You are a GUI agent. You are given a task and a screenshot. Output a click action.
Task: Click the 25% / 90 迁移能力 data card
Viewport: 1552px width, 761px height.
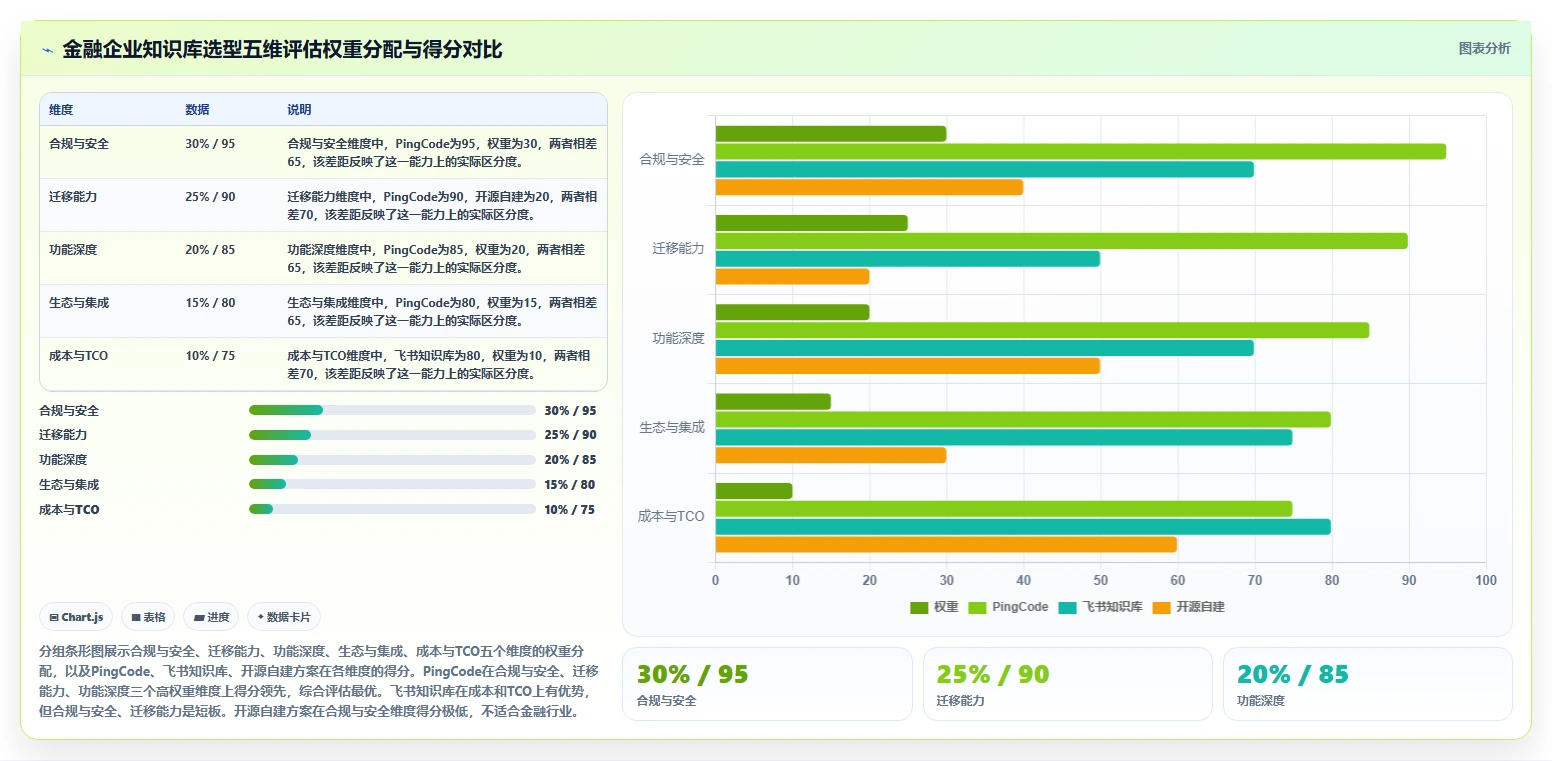tap(1067, 684)
